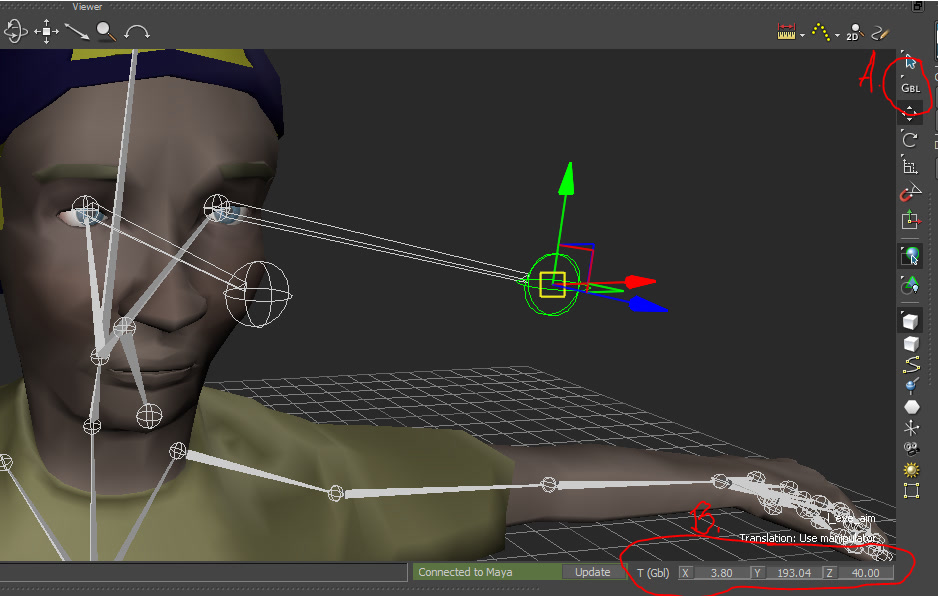This screenshot has height=596, width=938.
Task: Toggle the GBL global coordinate mode
Action: point(910,87)
